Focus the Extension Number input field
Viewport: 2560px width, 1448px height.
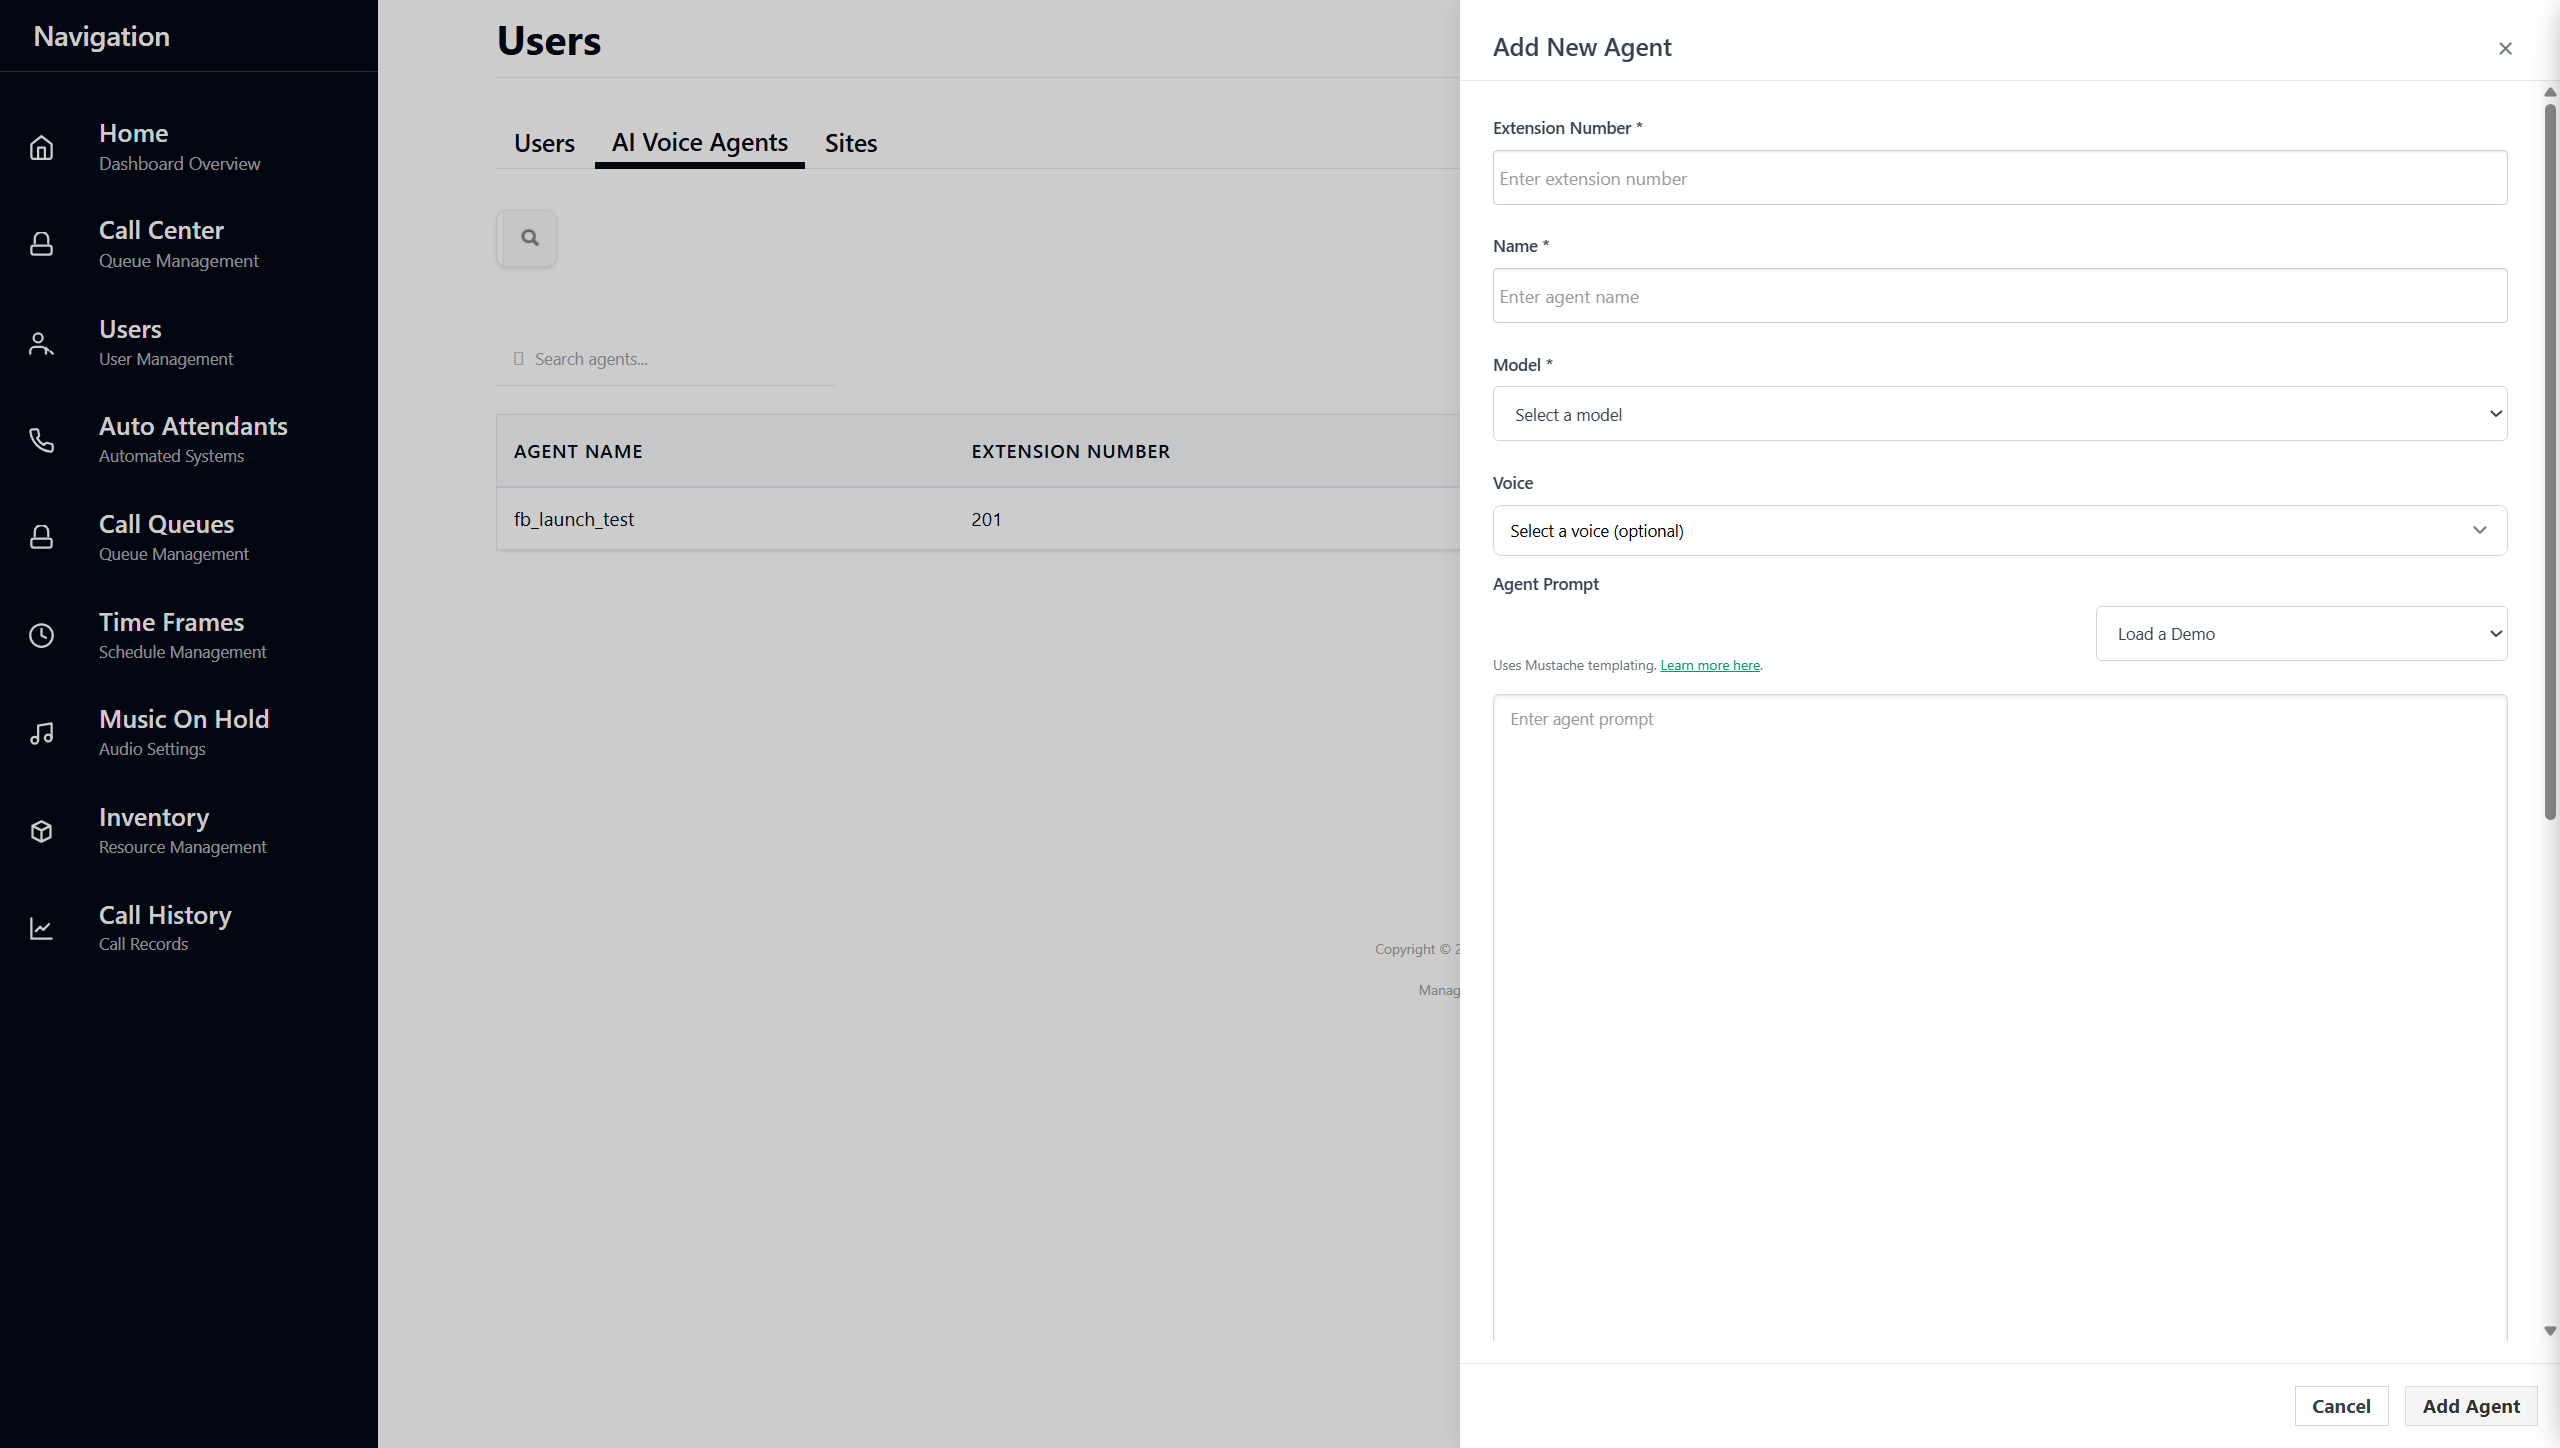(x=1999, y=179)
